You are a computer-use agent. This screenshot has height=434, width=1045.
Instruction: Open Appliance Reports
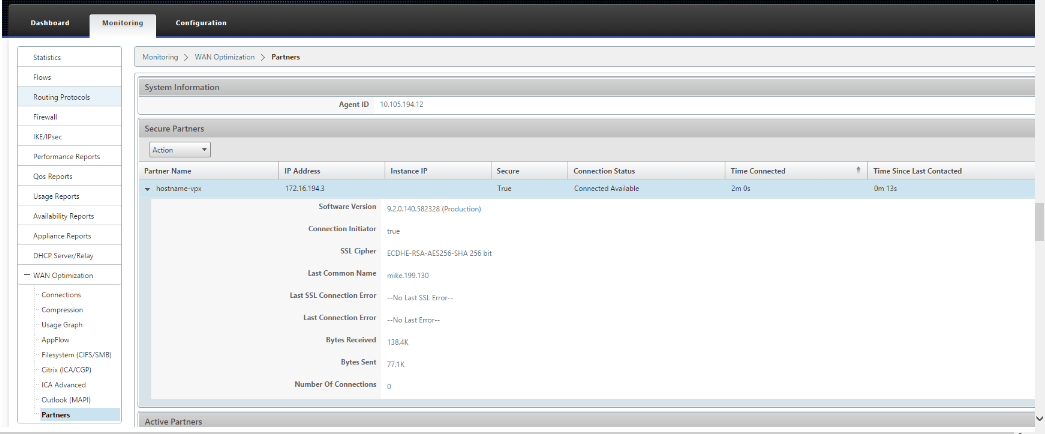click(x=69, y=236)
